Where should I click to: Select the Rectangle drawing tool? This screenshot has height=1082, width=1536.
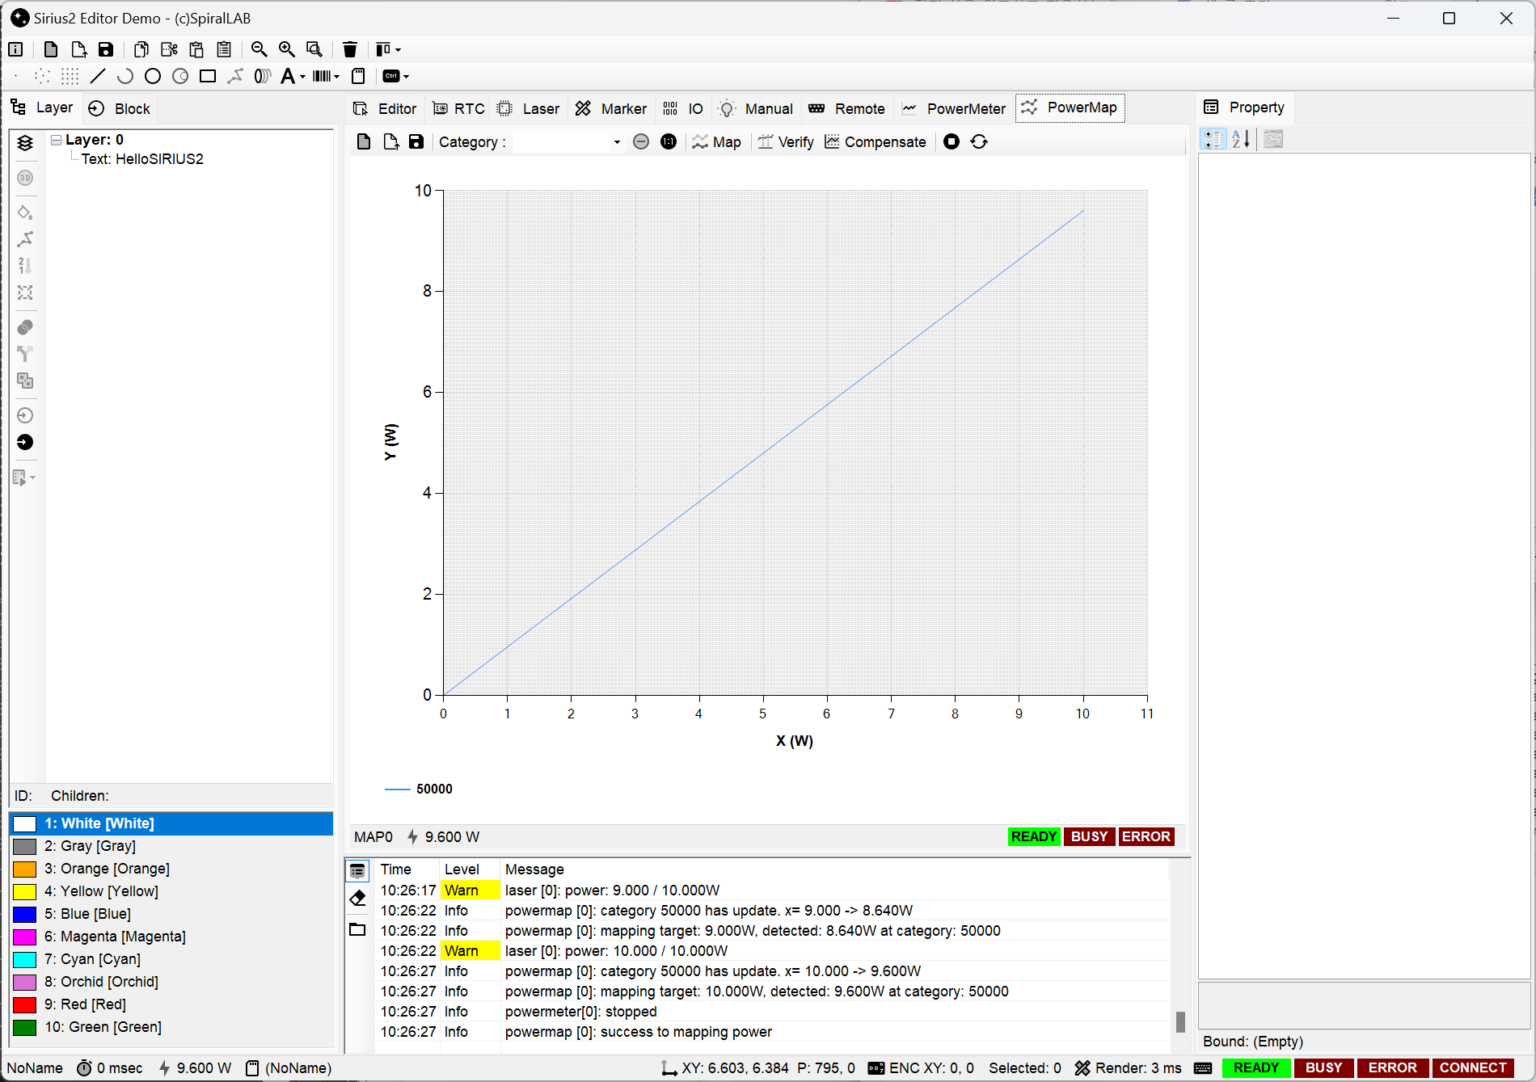(208, 76)
